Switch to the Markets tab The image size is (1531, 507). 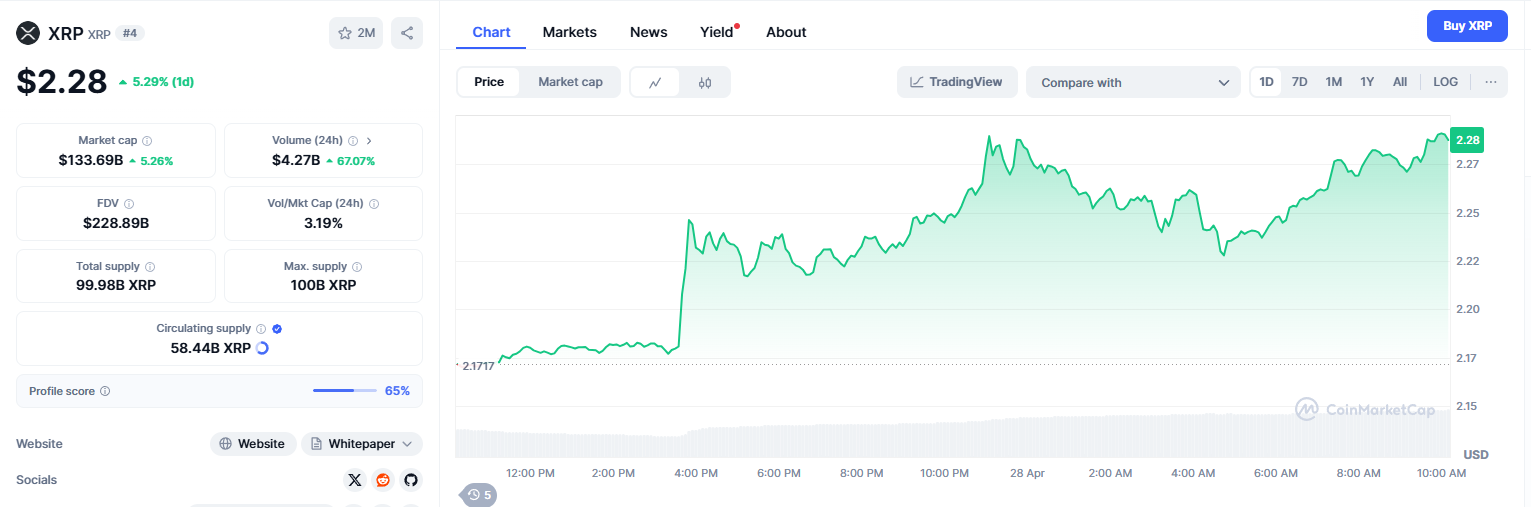[570, 32]
